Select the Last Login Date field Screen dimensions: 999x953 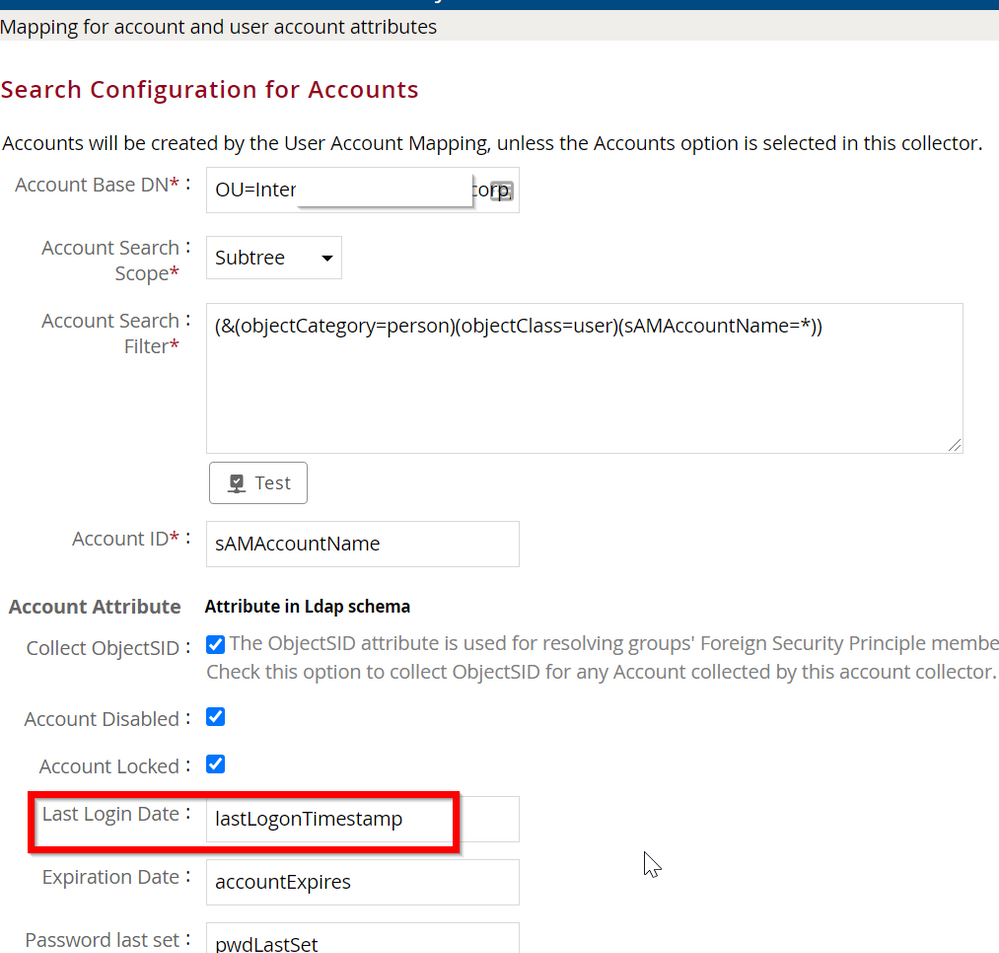tap(362, 819)
